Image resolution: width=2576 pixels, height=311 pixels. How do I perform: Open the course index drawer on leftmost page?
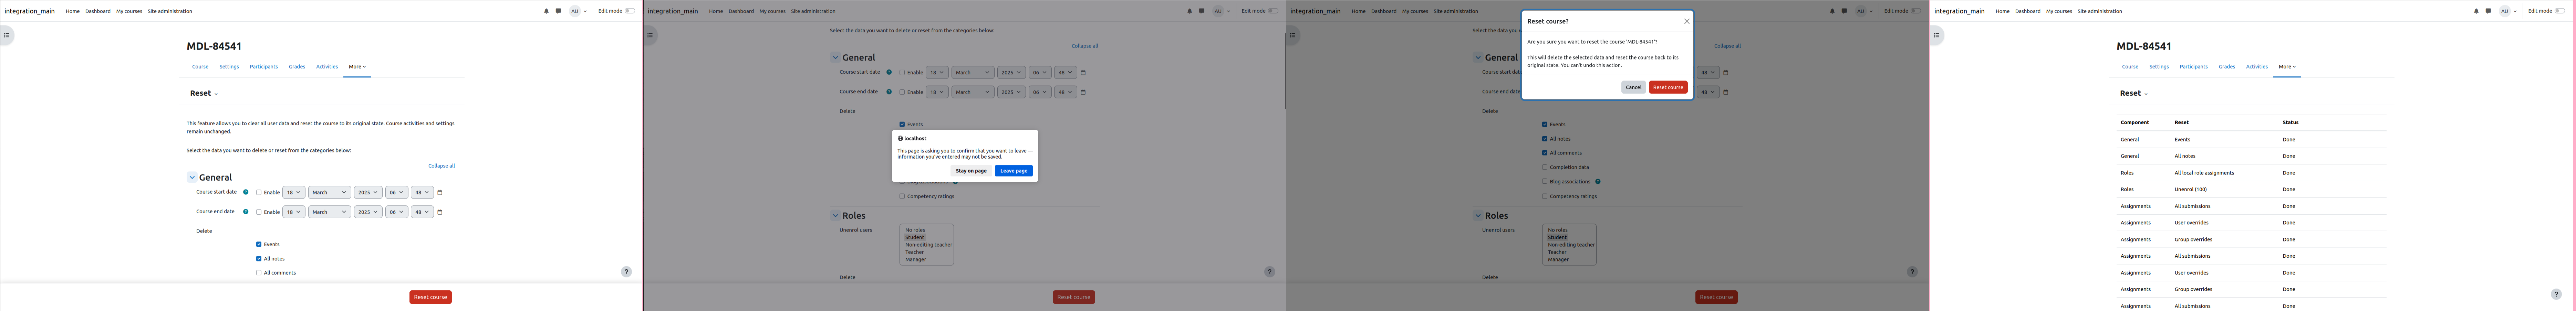(x=6, y=35)
